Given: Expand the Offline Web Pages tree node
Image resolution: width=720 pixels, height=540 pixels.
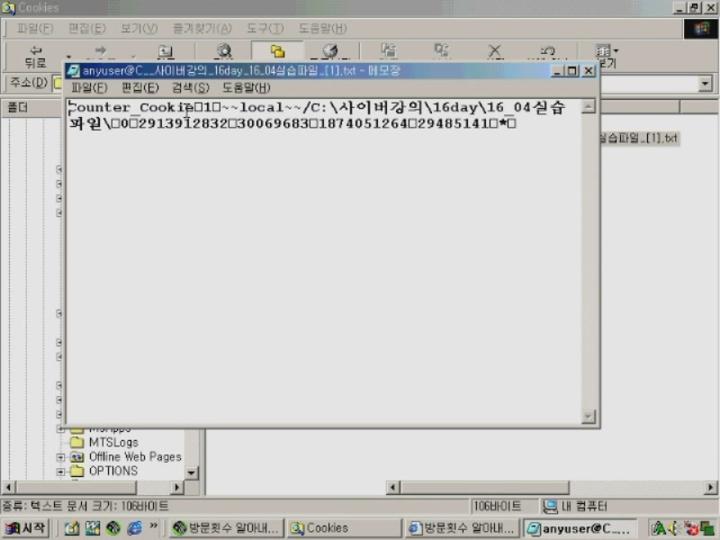Looking at the screenshot, I should (x=60, y=457).
